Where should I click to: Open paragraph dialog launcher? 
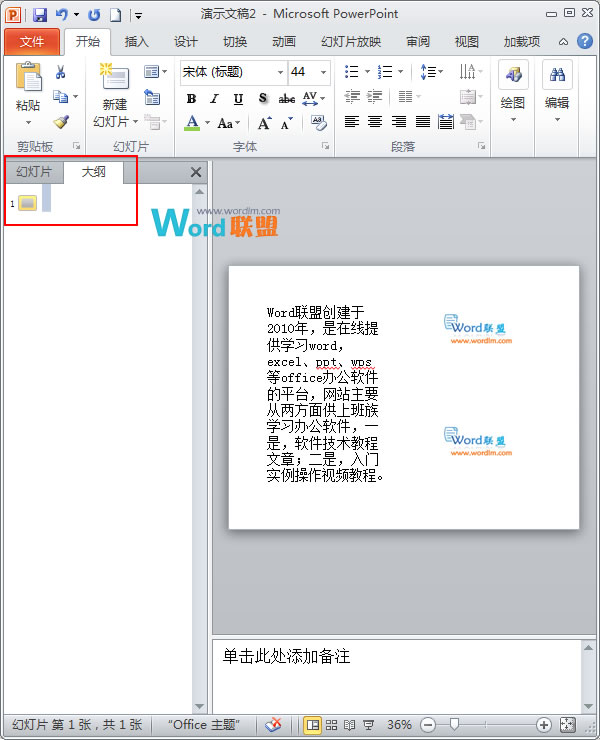[481, 146]
